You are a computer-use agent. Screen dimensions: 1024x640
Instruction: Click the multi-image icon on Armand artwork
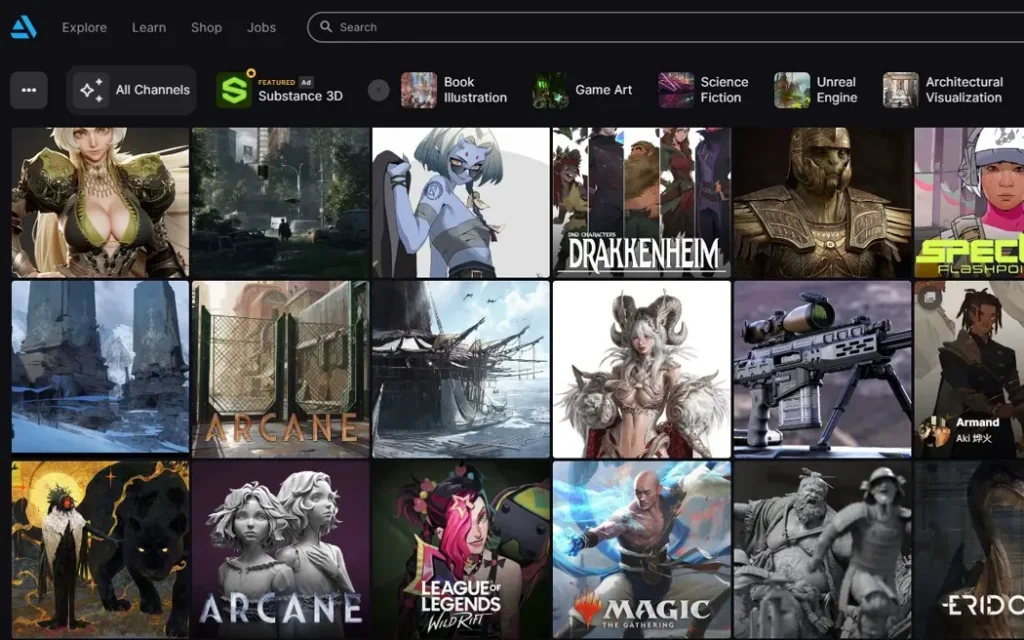point(930,298)
